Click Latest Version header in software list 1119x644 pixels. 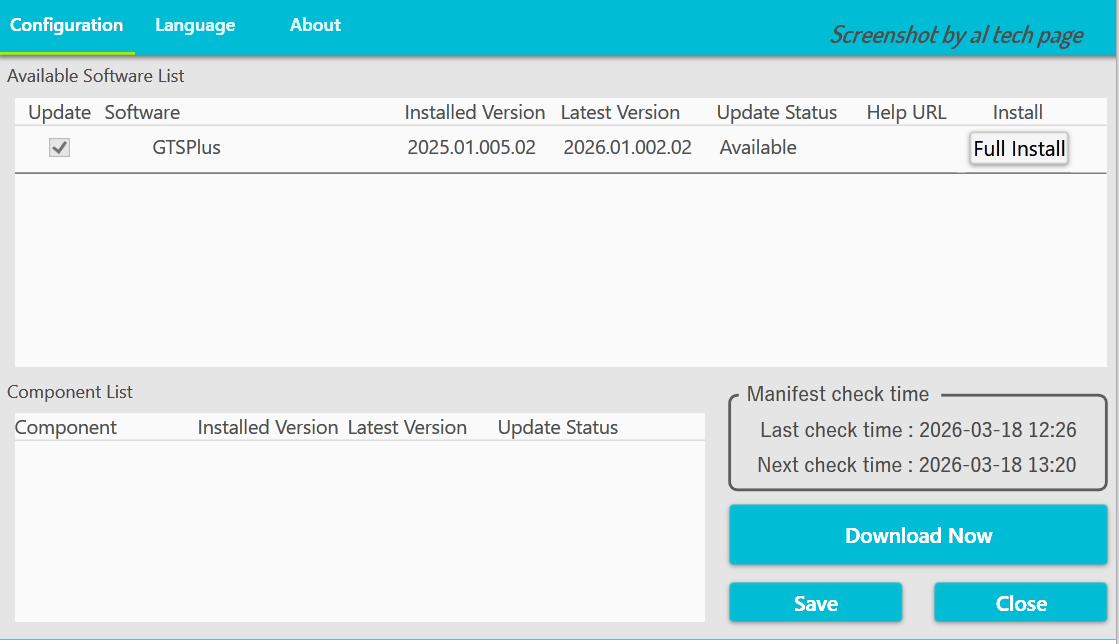pos(620,112)
